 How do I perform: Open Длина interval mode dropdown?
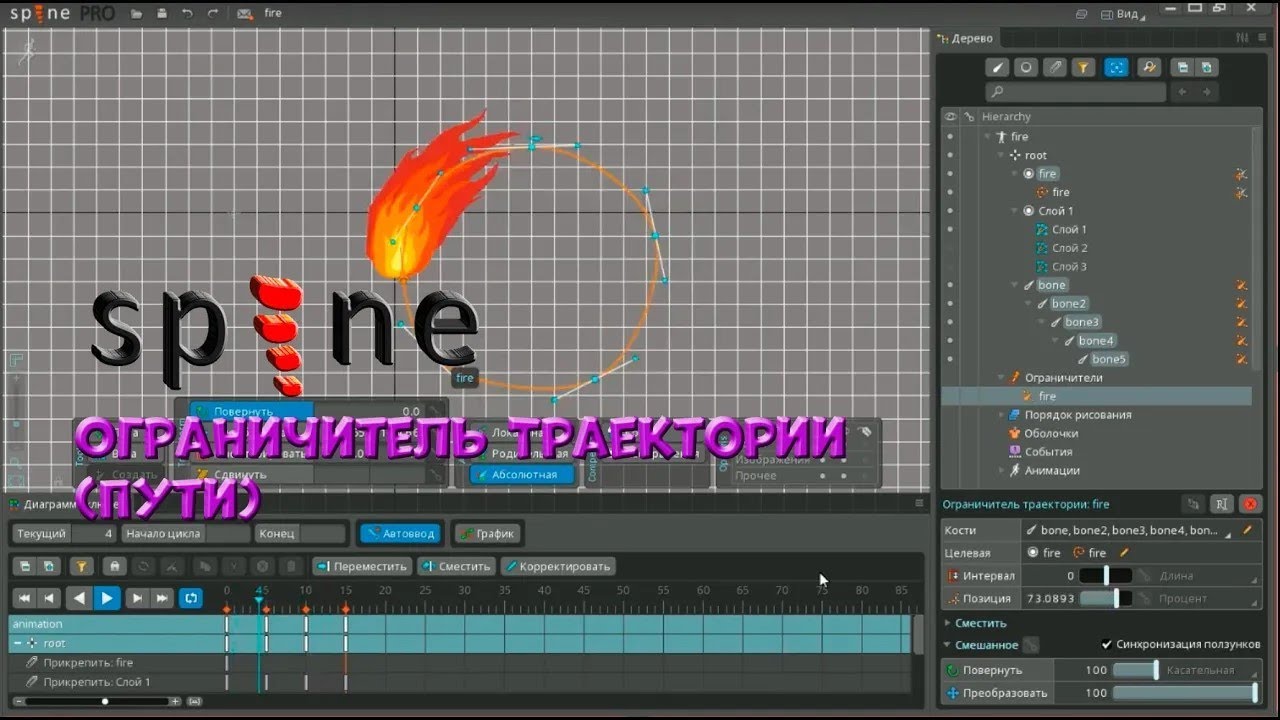(1208, 576)
